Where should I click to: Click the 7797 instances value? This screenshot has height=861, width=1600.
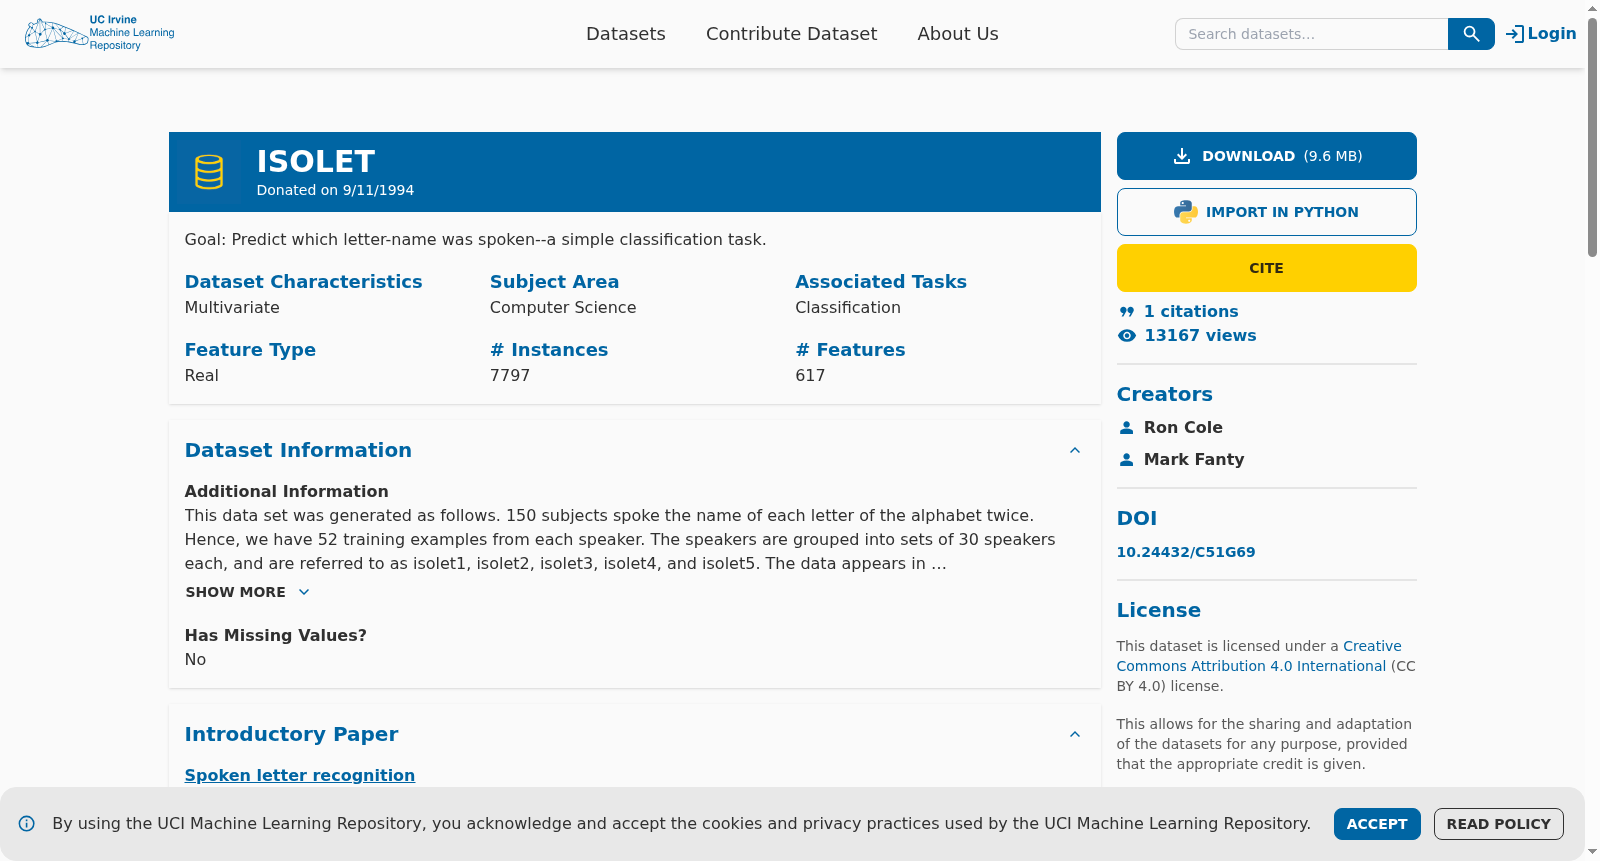510,376
